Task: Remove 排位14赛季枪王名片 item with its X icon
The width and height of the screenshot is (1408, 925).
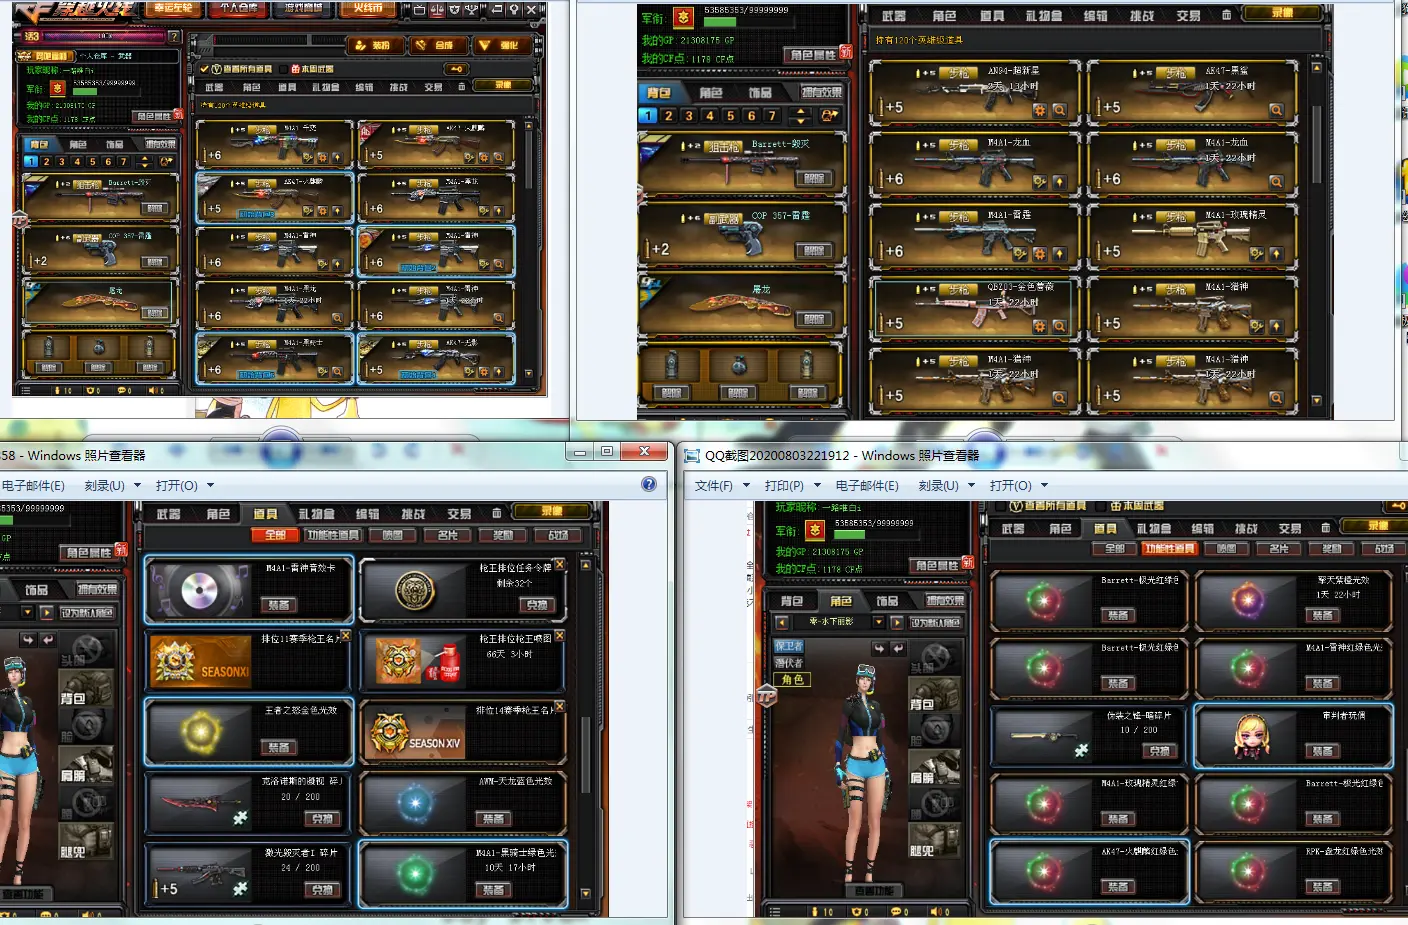Action: pyautogui.click(x=560, y=707)
